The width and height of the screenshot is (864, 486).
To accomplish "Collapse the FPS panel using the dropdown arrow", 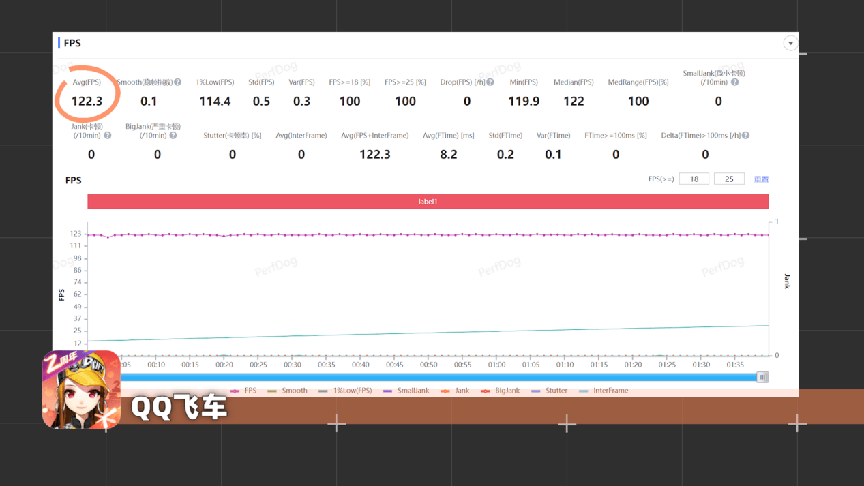I will pyautogui.click(x=791, y=44).
